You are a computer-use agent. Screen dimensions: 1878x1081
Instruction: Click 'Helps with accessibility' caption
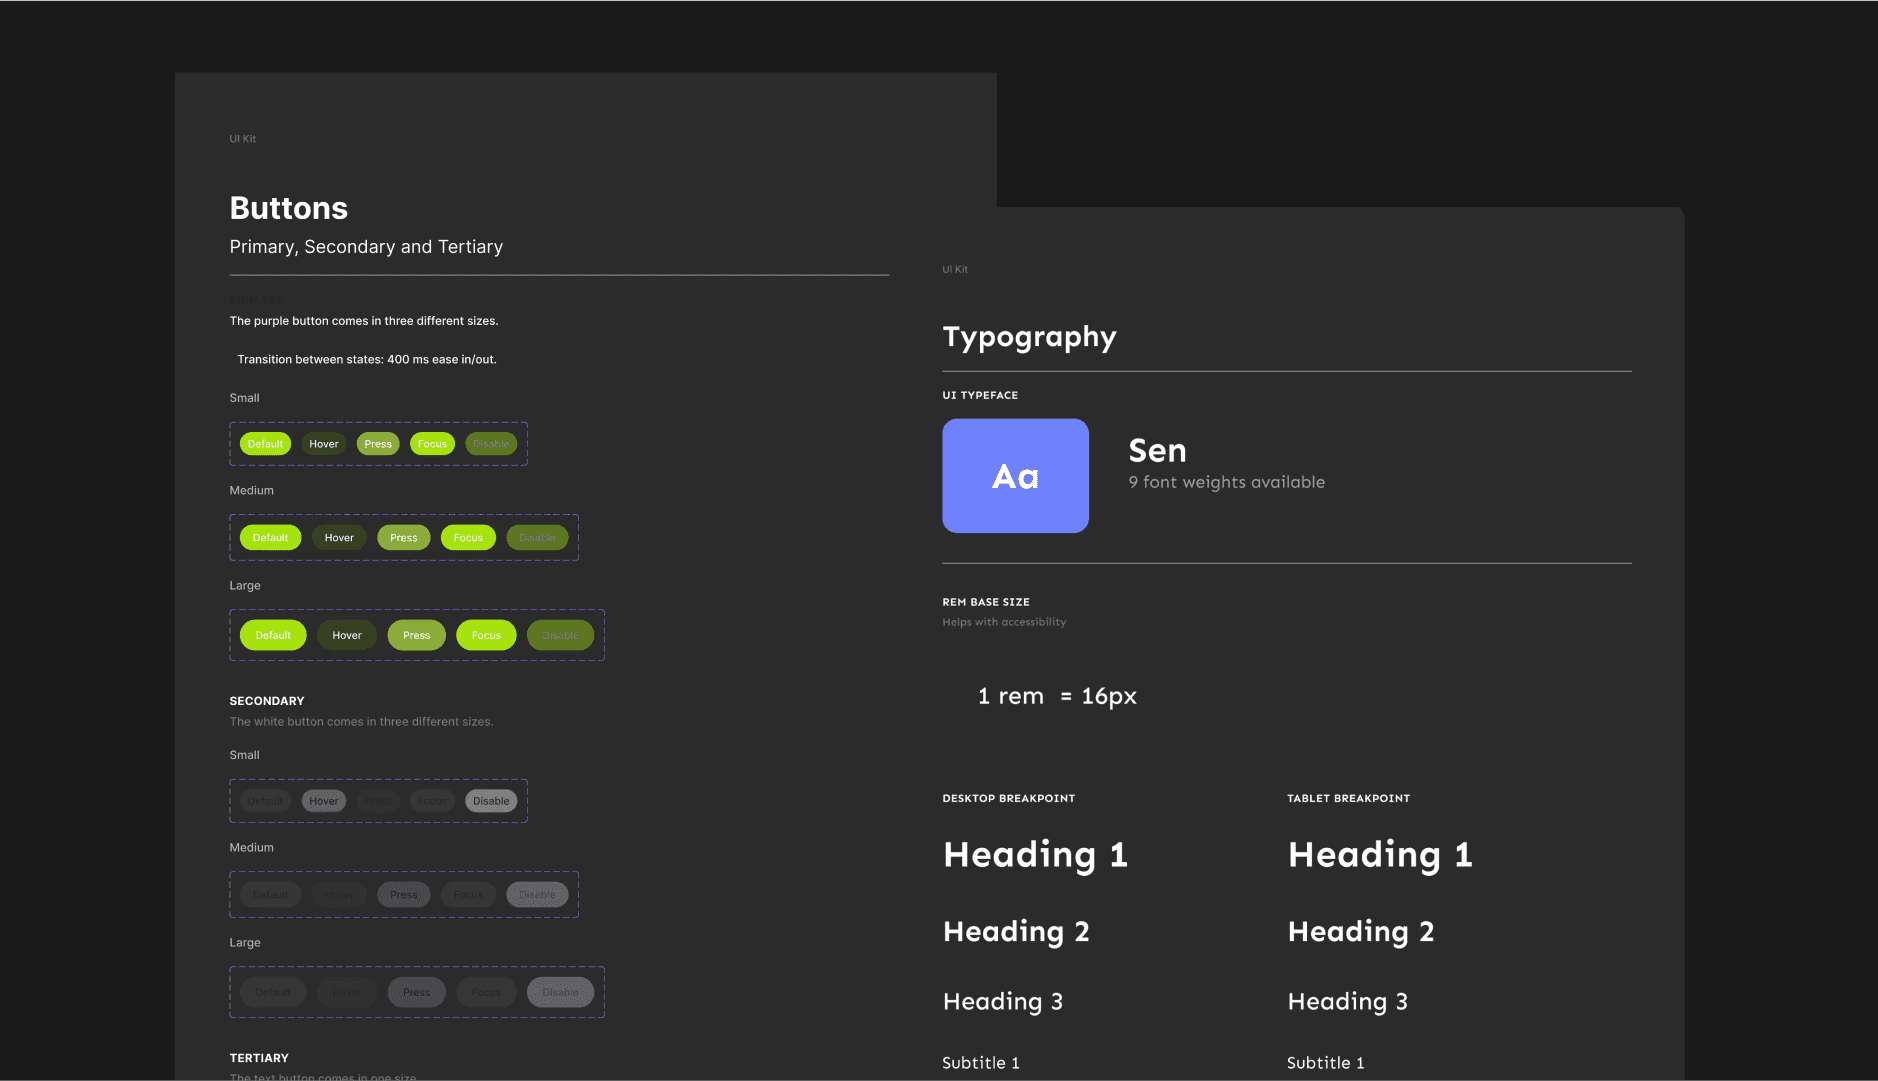coord(1004,622)
